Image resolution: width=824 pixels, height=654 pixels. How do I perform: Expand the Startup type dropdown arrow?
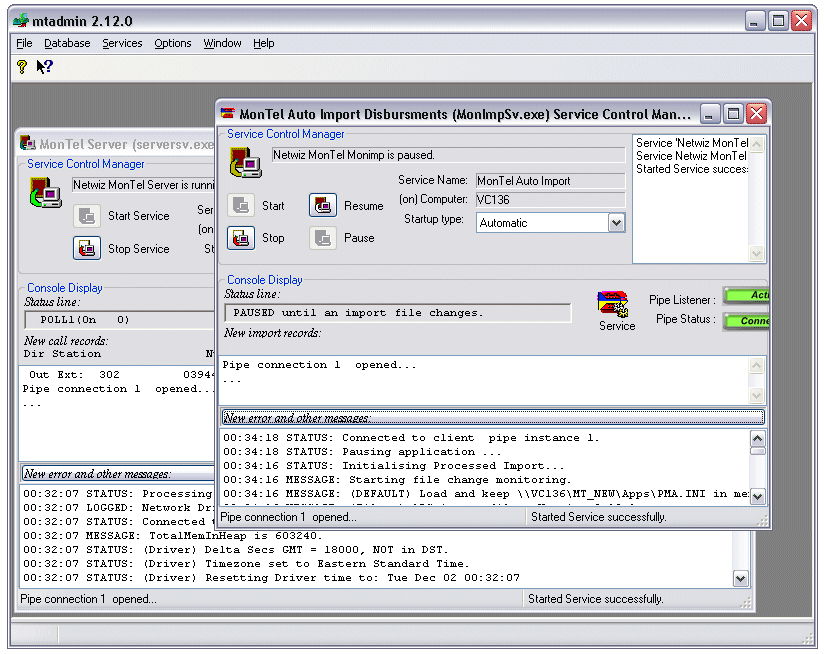click(616, 223)
